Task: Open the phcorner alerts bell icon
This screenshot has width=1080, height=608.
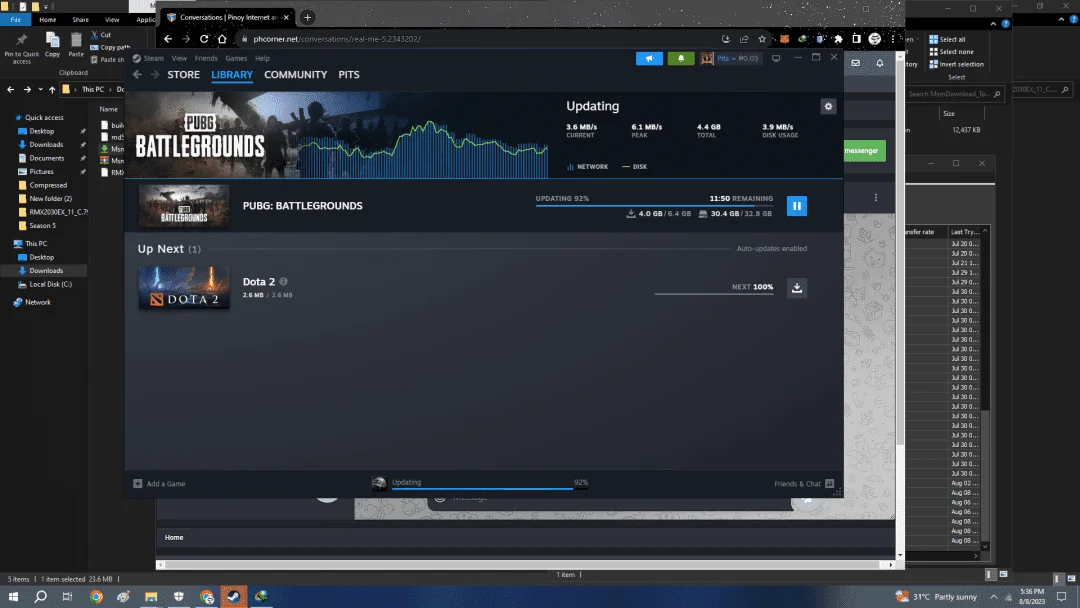Action: click(880, 63)
